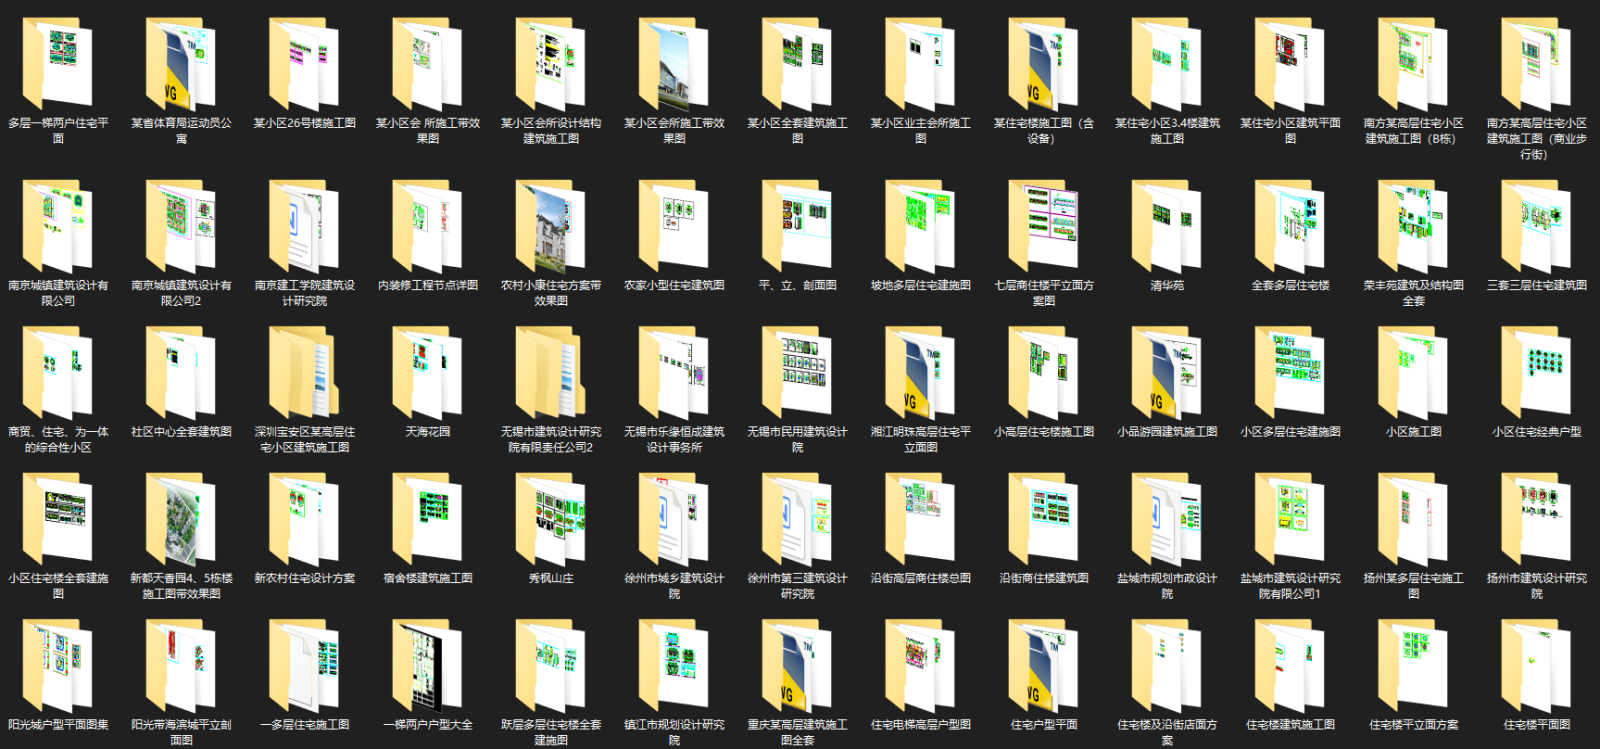This screenshot has width=1600, height=749.
Task: Click the 扬州某多层住宅施工图 label
Action: coord(1413,585)
